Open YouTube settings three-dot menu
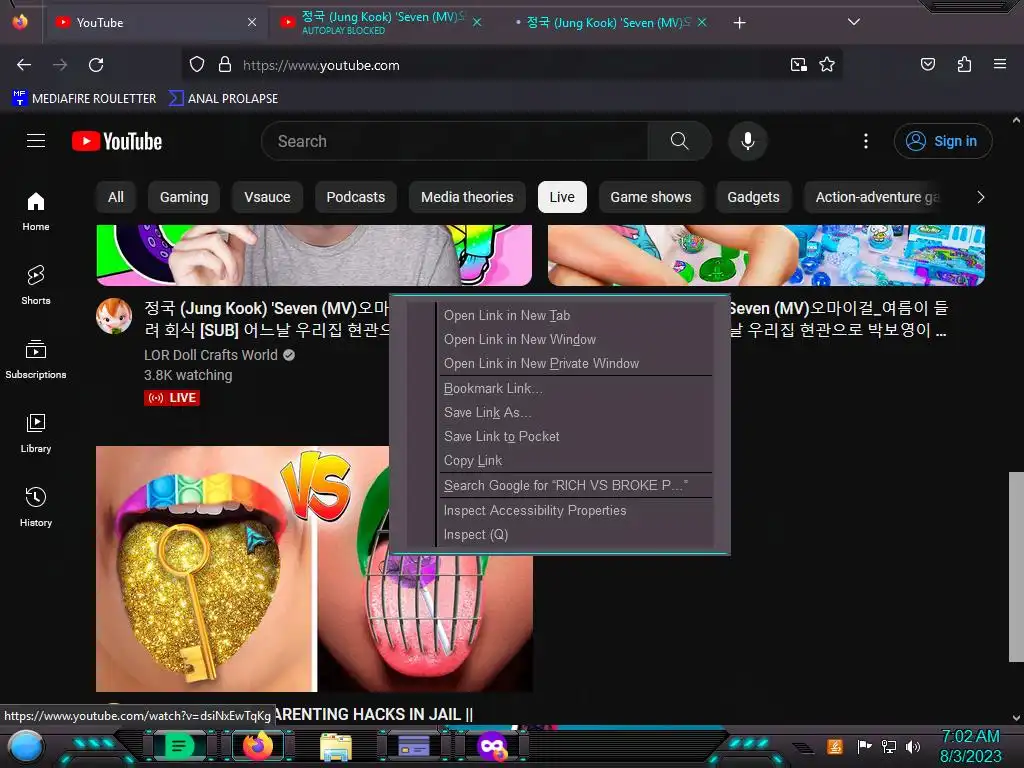The height and width of the screenshot is (768, 1024). (x=866, y=141)
